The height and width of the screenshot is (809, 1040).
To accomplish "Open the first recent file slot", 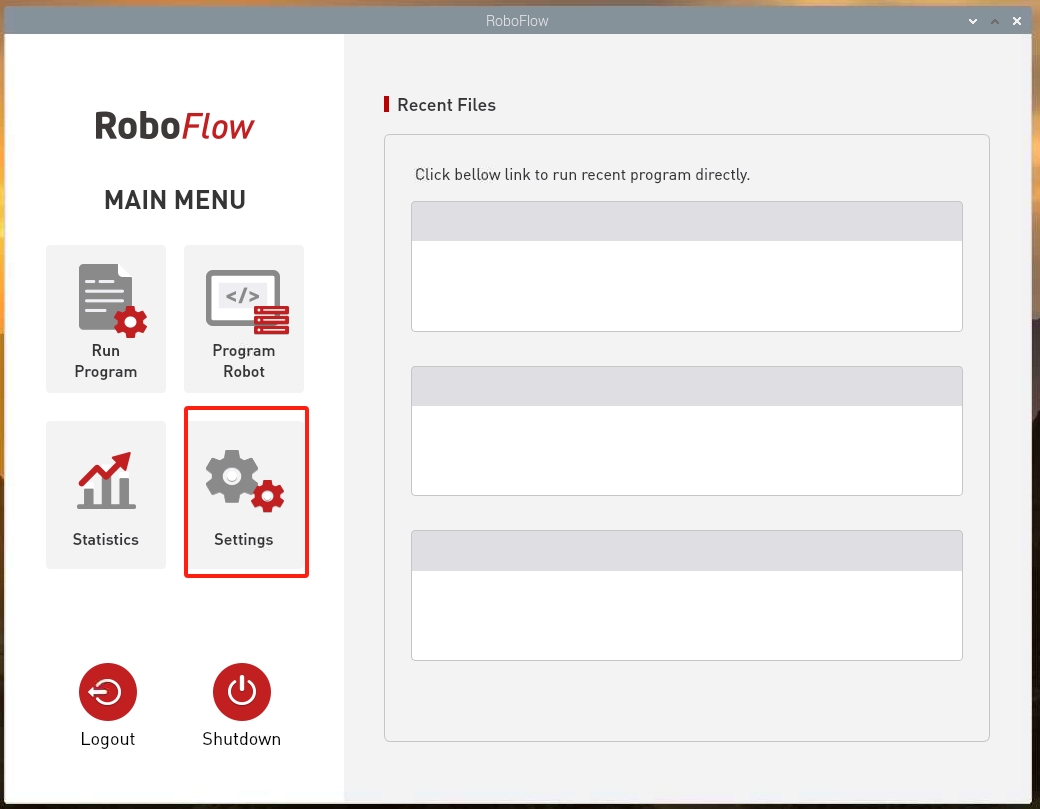I will (686, 266).
